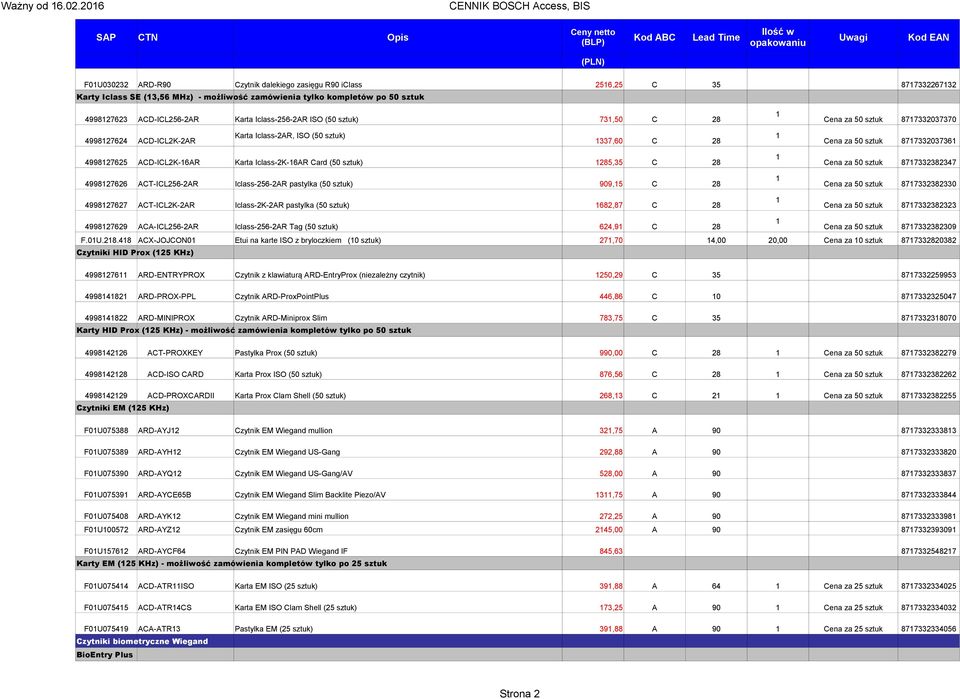Image resolution: width=960 pixels, height=699 pixels.
Task: Click description Czytnik EM zasięgu 60cm
Action: [x=279, y=530]
